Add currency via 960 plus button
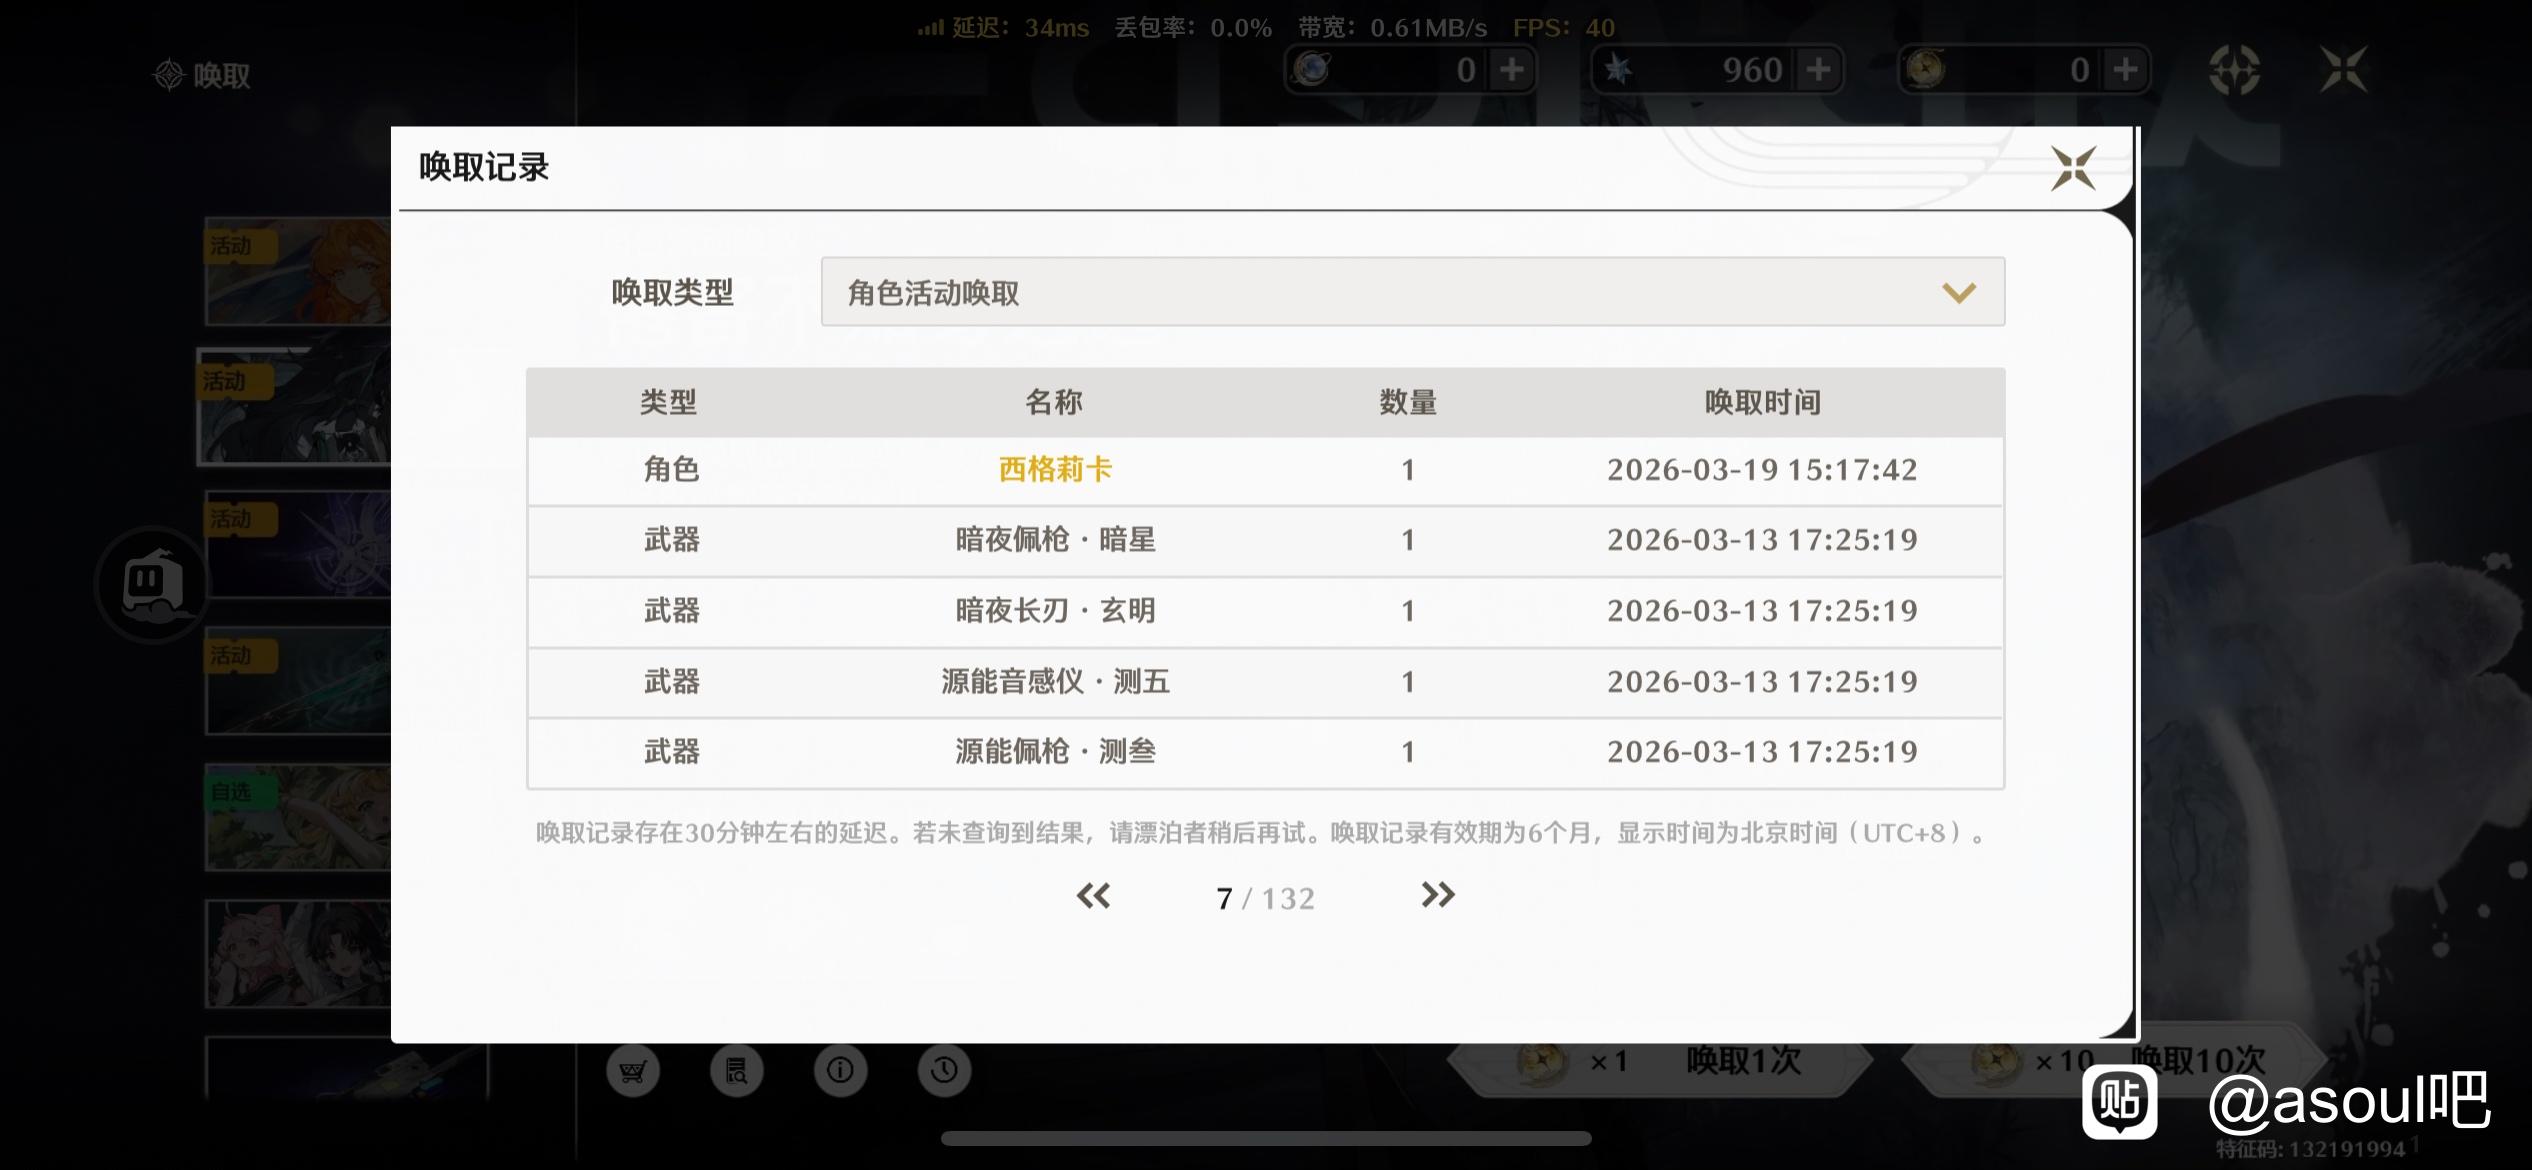Viewport: 2532px width, 1170px height. click(x=1819, y=70)
